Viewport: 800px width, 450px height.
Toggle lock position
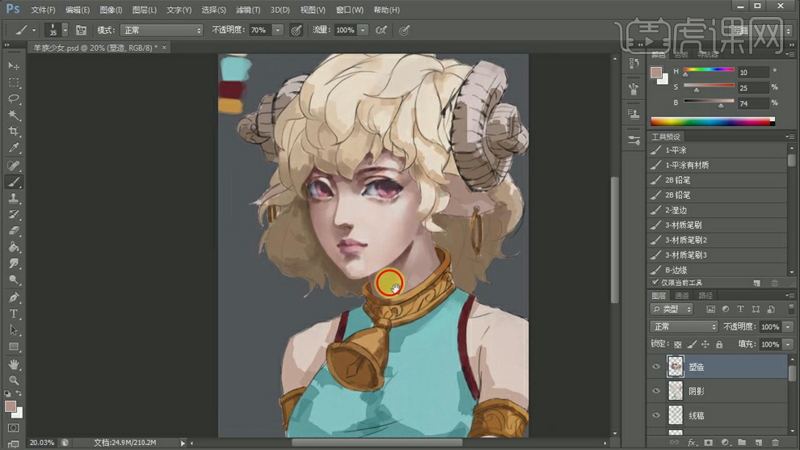(x=705, y=344)
